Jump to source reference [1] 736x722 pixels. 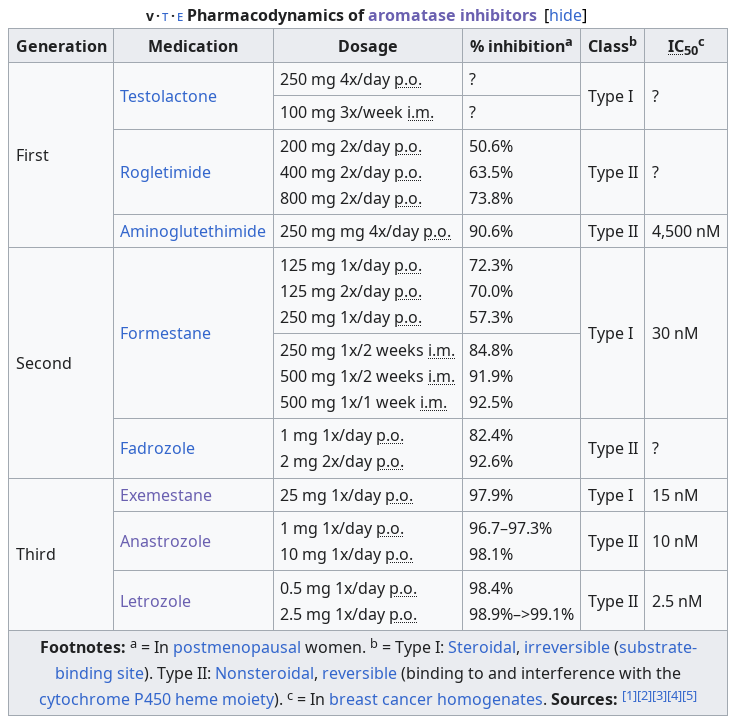pos(629,696)
